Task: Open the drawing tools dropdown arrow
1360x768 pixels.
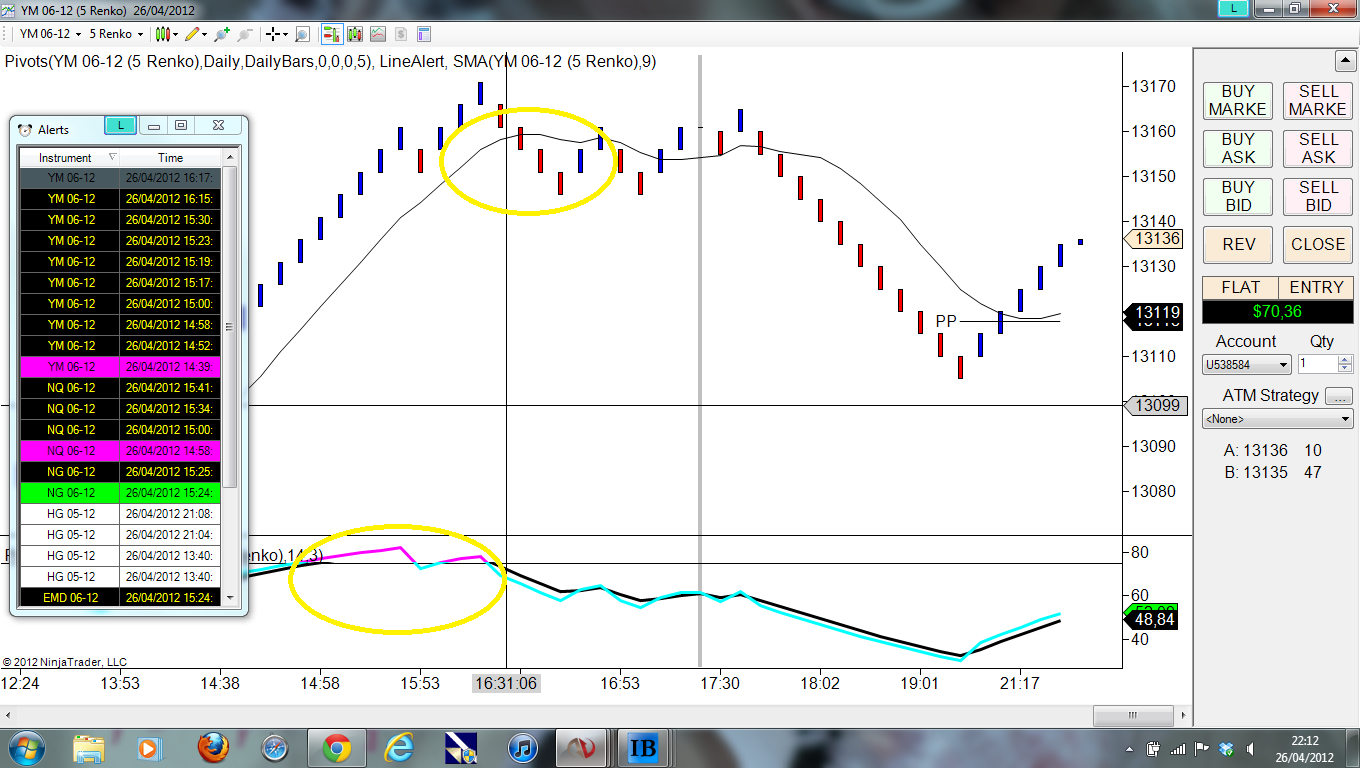Action: 206,34
